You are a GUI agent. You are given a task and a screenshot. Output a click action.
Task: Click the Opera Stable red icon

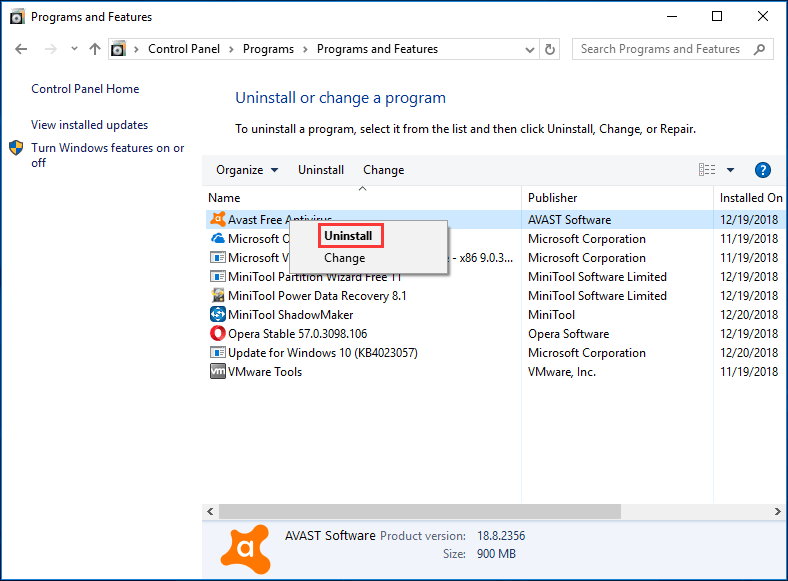coord(218,333)
